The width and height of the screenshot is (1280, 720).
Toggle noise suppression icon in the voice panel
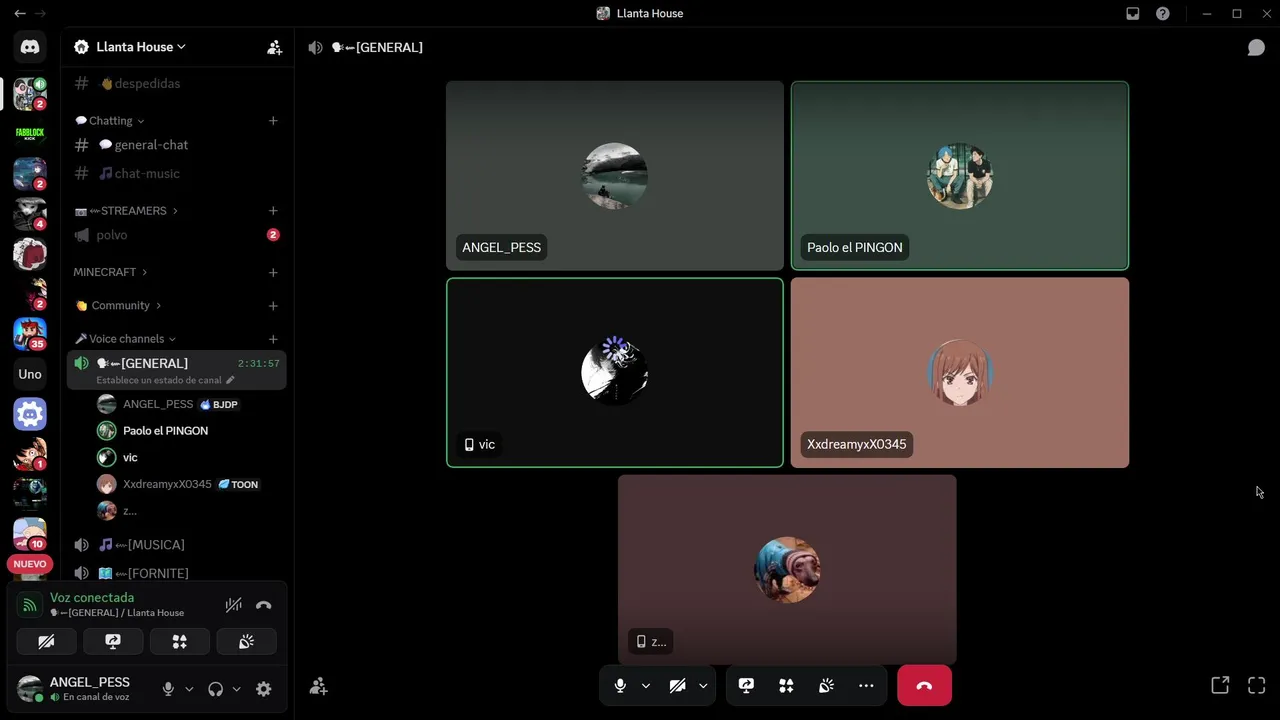point(233,605)
